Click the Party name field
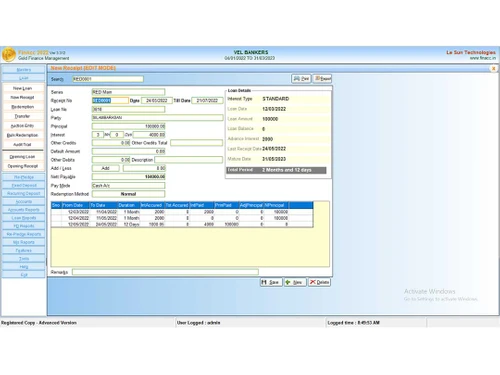This screenshot has height=375, width=500. tap(157, 117)
